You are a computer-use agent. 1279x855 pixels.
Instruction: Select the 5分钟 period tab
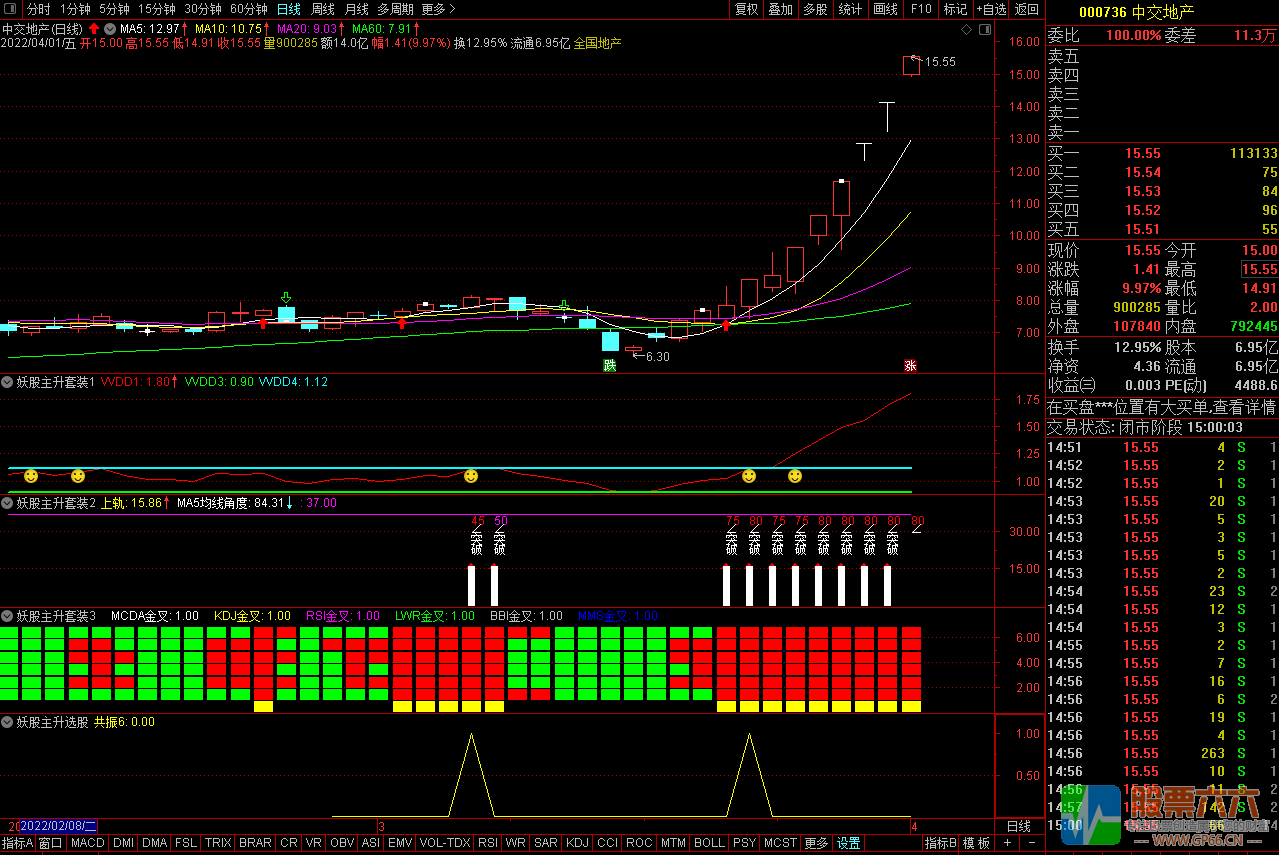pos(114,9)
